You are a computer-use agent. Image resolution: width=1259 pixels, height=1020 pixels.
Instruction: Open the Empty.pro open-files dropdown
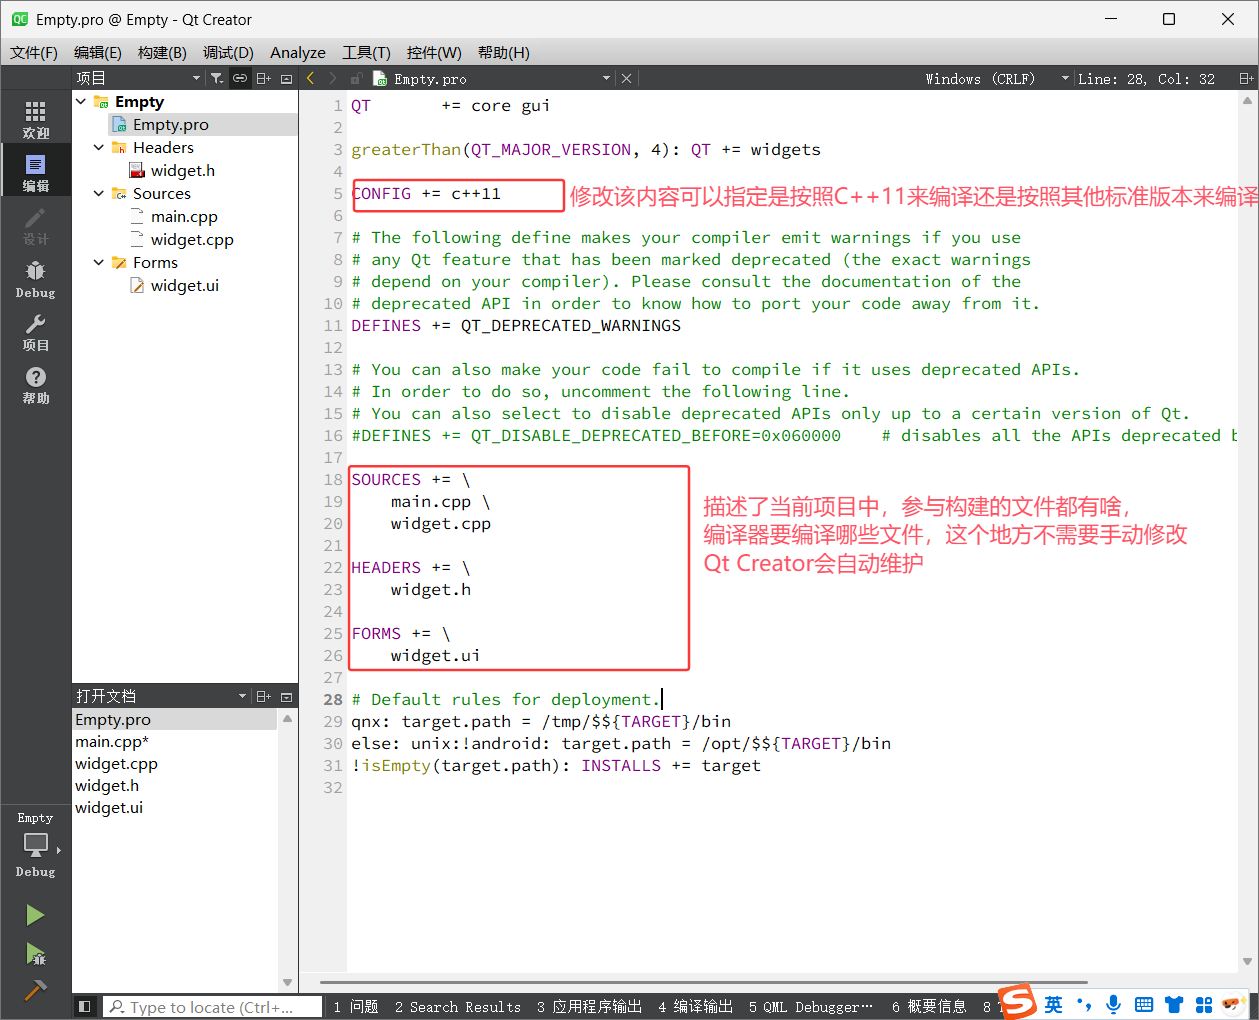pos(492,78)
